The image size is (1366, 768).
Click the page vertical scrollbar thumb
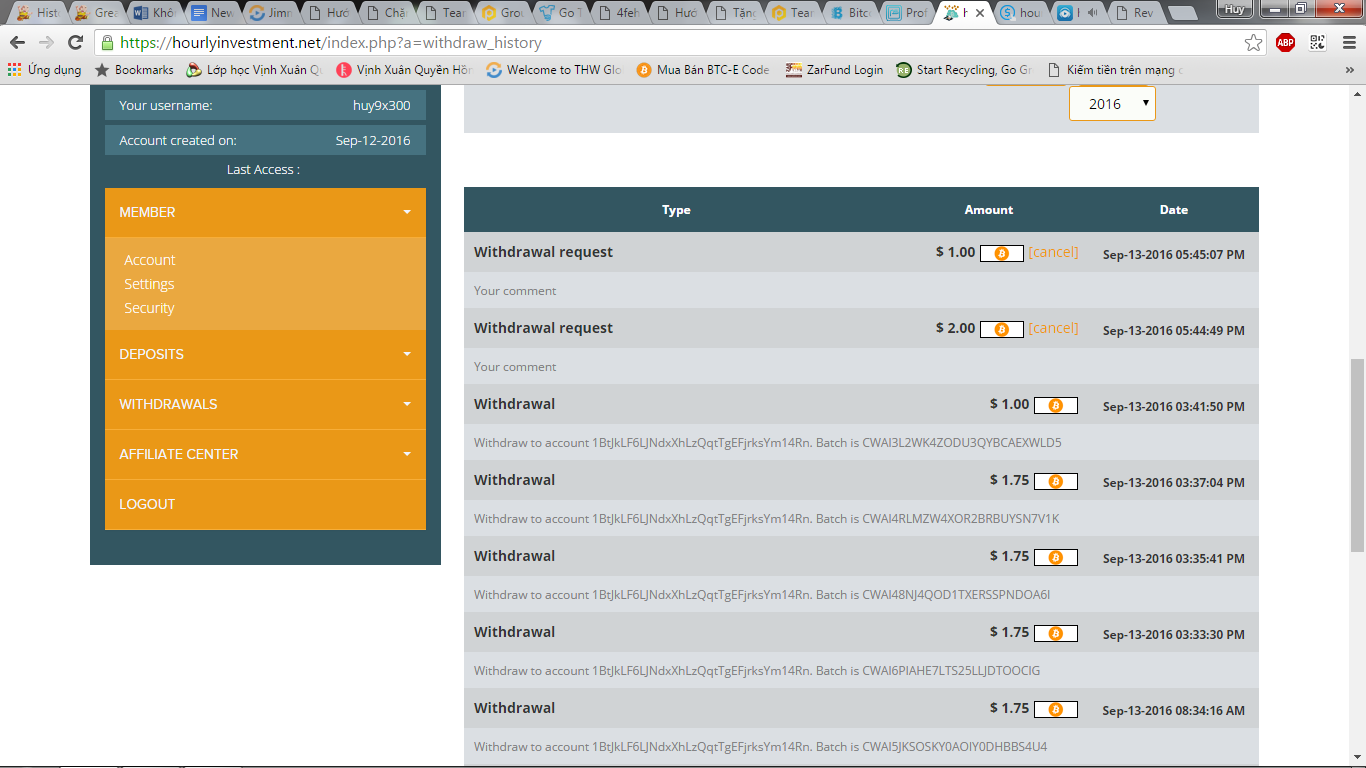point(1357,455)
